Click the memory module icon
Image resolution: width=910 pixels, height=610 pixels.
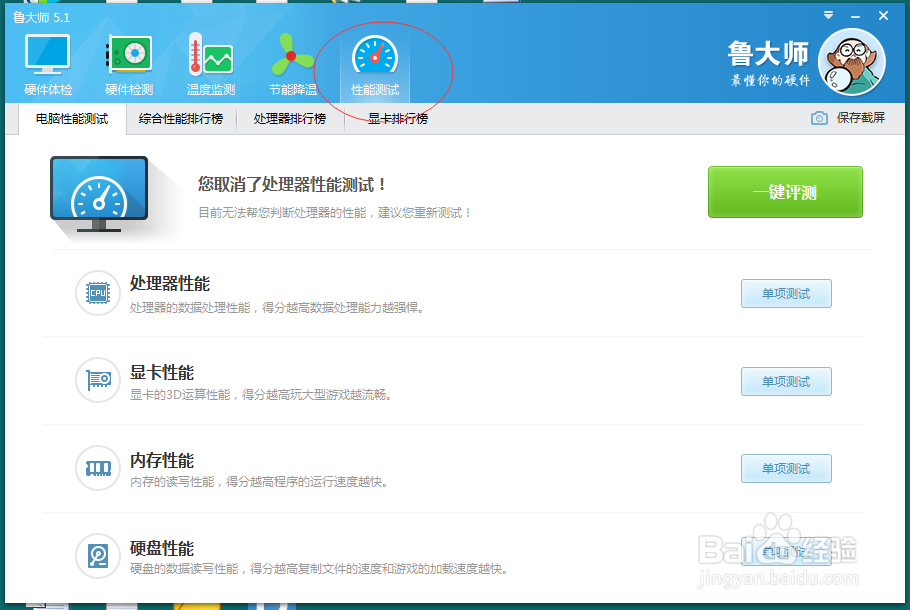pyautogui.click(x=98, y=468)
